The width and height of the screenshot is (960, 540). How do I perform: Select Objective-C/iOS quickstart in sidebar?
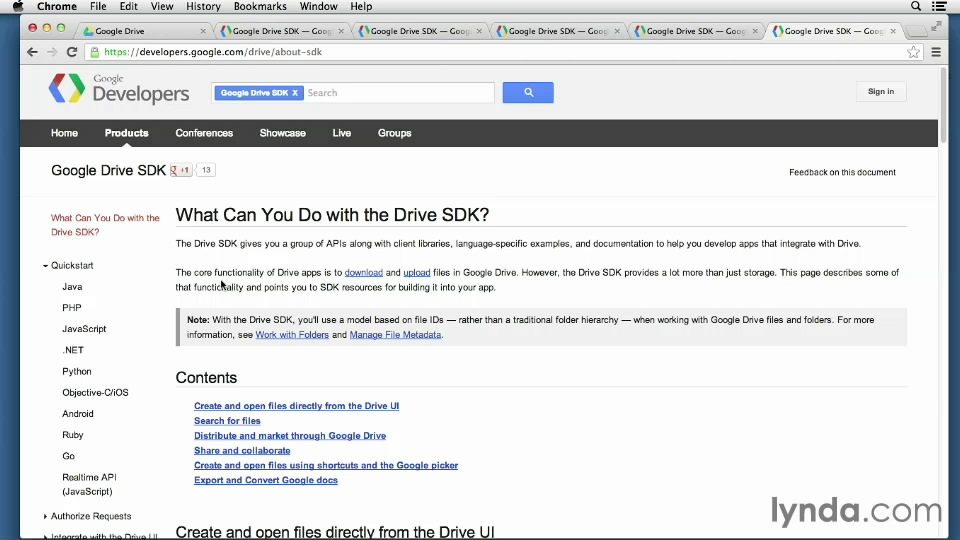(95, 392)
